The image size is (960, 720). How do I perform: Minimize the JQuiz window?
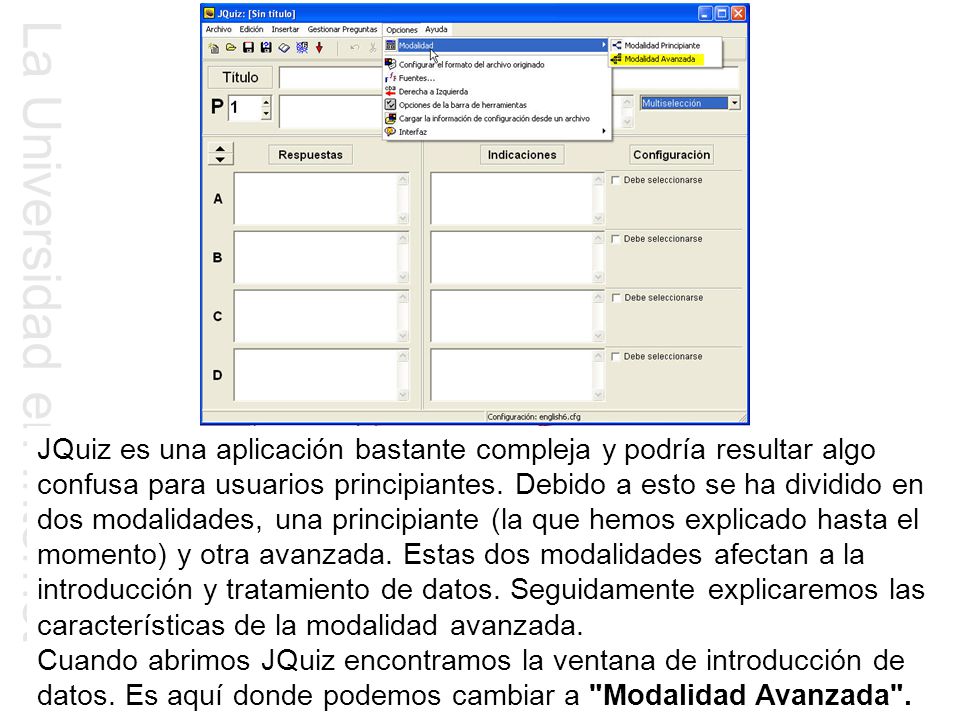[x=705, y=13]
